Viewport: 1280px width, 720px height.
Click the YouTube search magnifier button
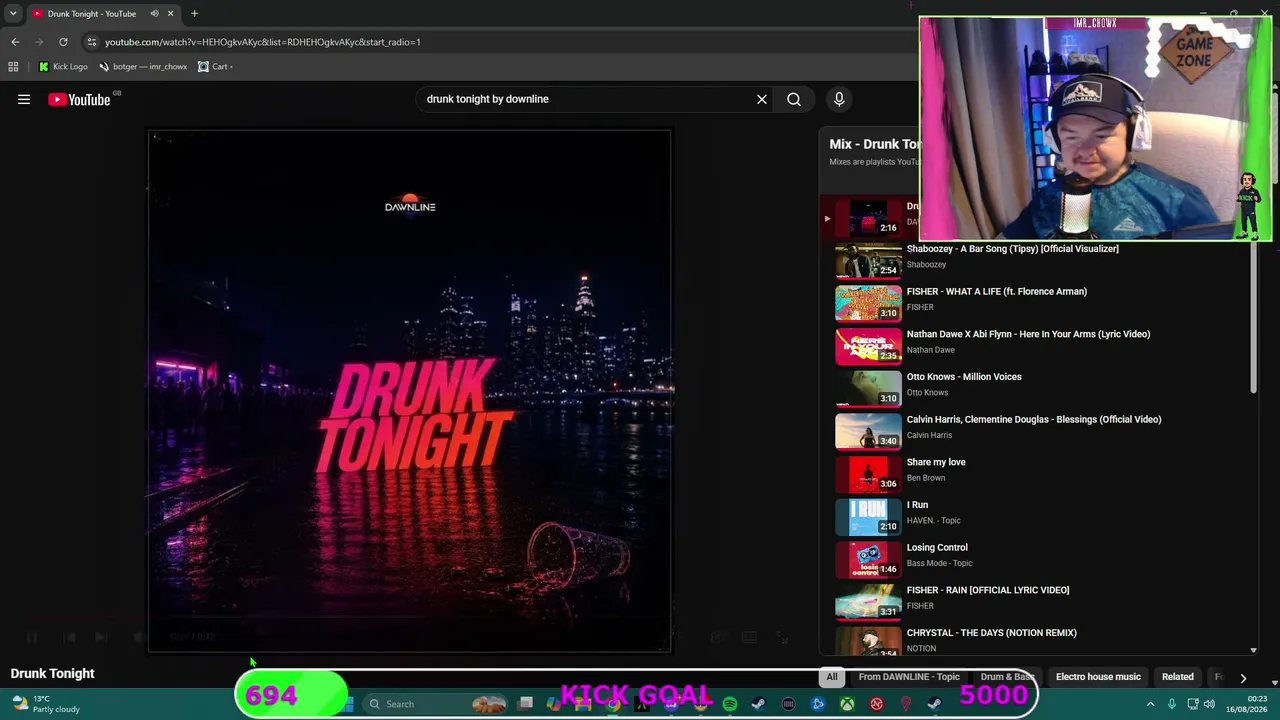794,99
